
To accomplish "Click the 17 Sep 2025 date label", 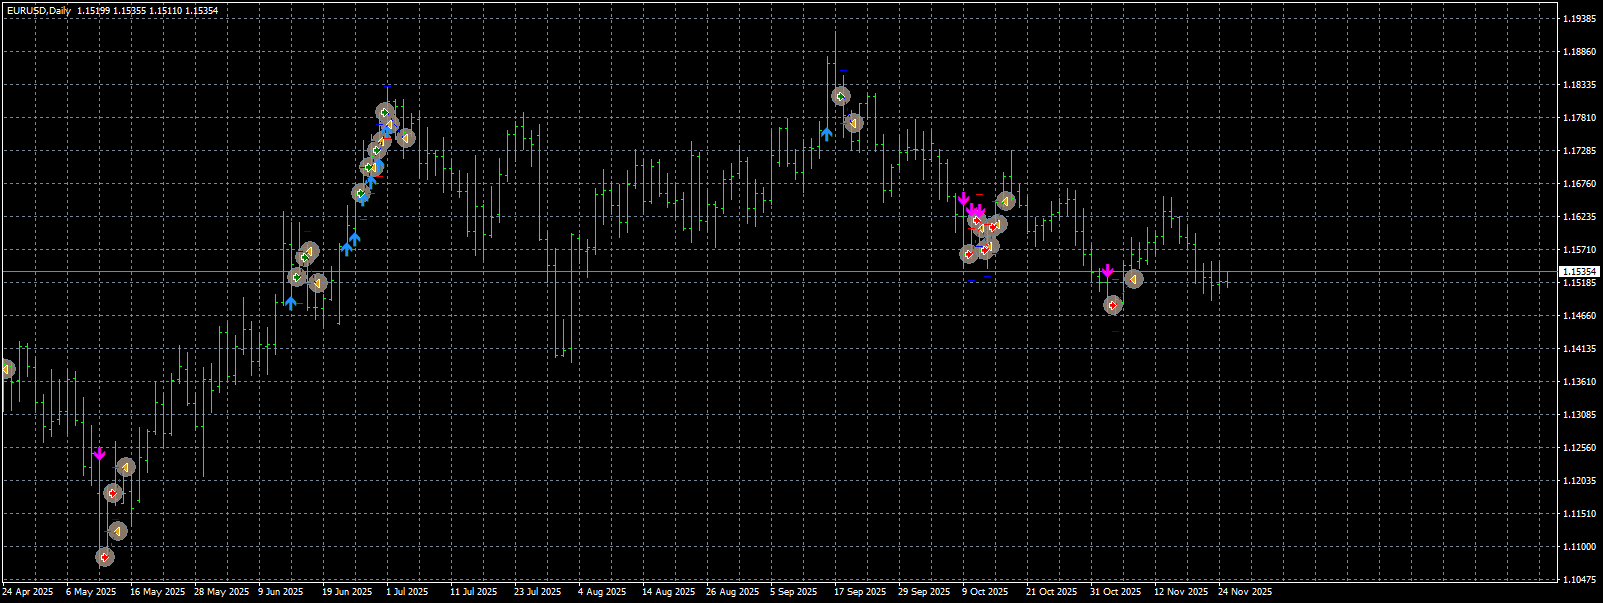I will click(861, 592).
